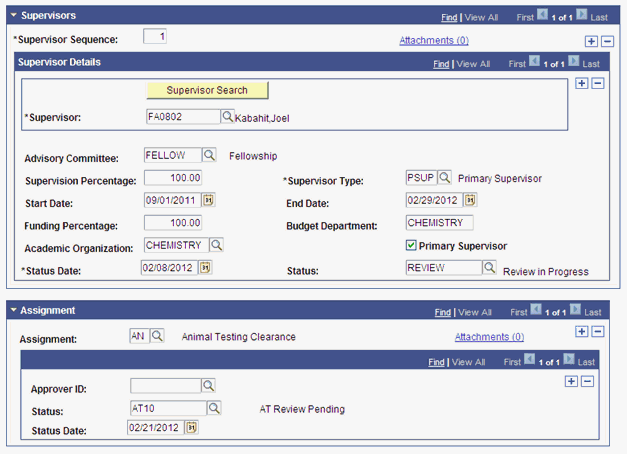Delete the approver row
627x454 pixels.
pos(587,381)
